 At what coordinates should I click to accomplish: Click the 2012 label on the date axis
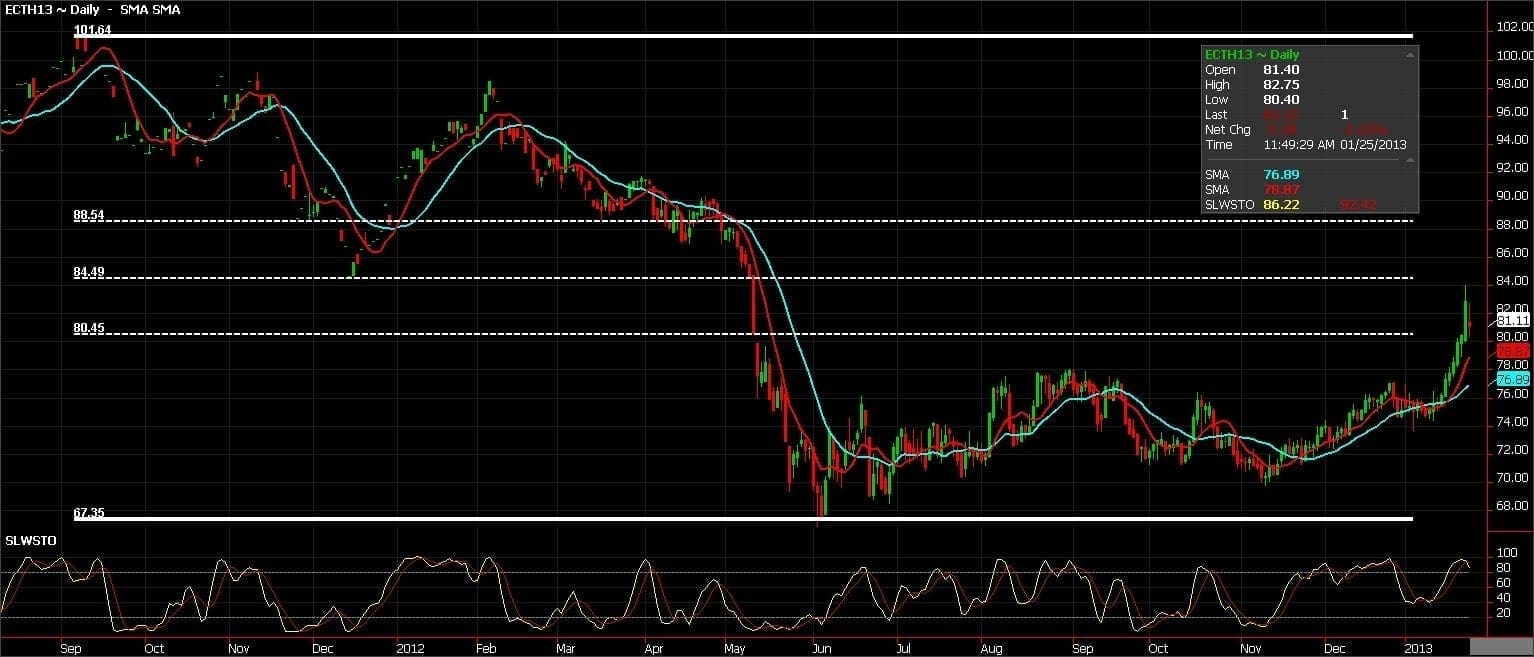pyautogui.click(x=411, y=648)
